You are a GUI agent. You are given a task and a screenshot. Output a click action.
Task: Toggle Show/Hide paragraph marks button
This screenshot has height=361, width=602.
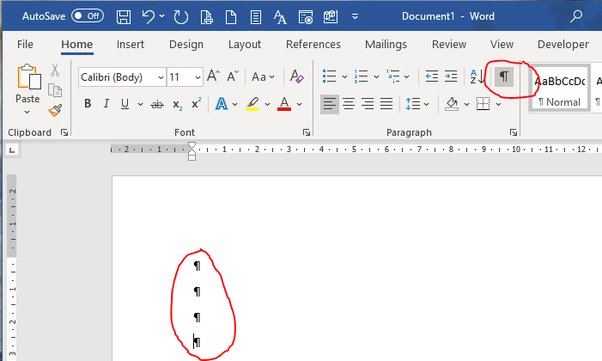(504, 76)
